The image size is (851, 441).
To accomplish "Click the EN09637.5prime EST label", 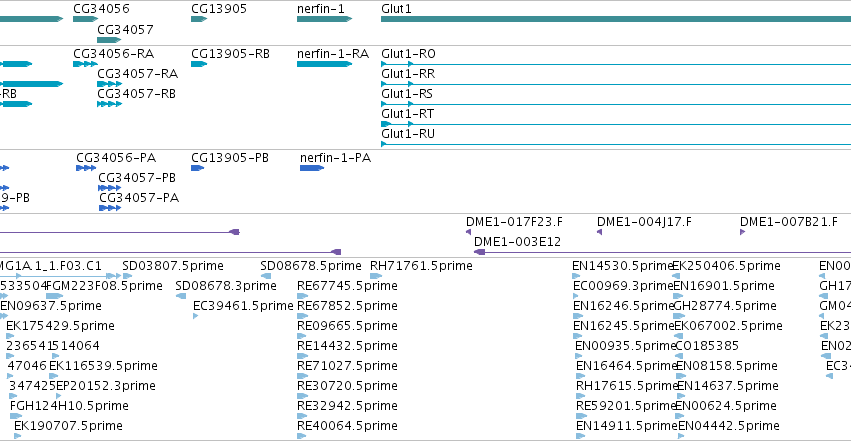I will [x=51, y=306].
